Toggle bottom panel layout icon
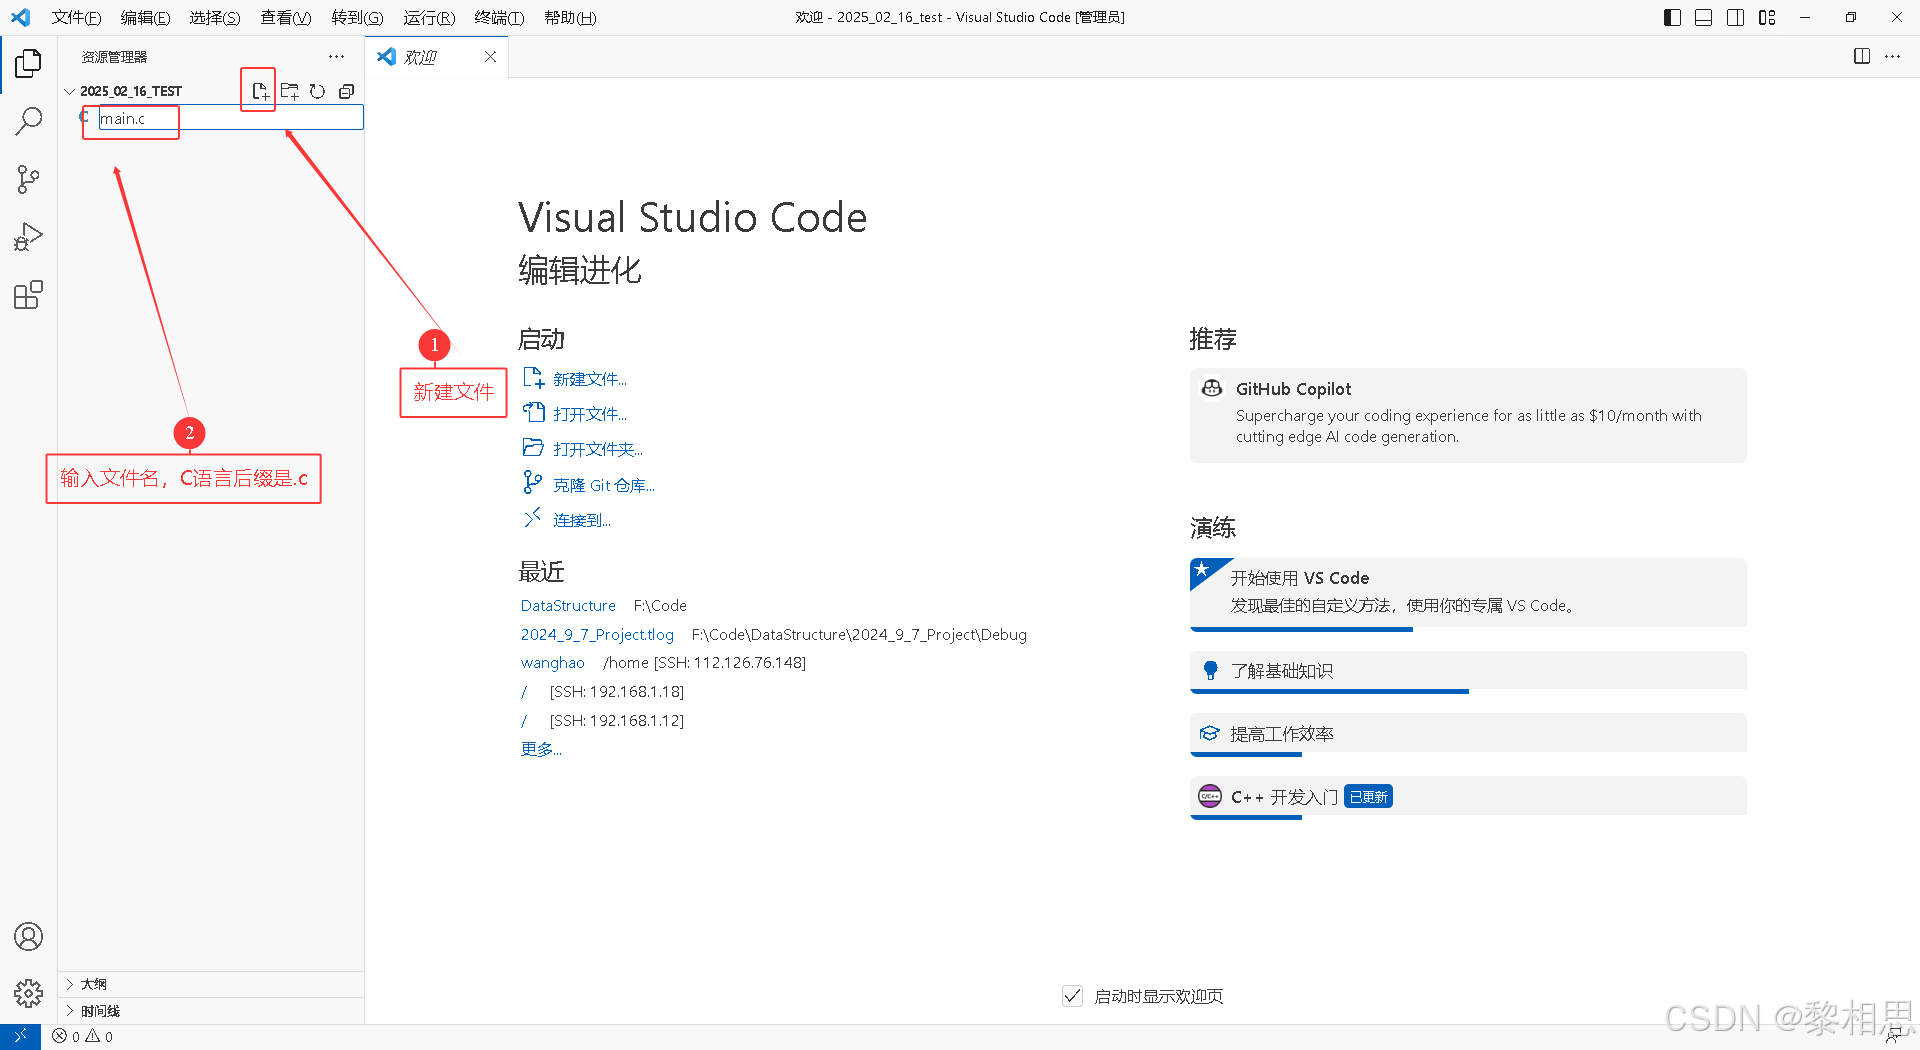Screen dimensions: 1920x1050 coord(1704,17)
